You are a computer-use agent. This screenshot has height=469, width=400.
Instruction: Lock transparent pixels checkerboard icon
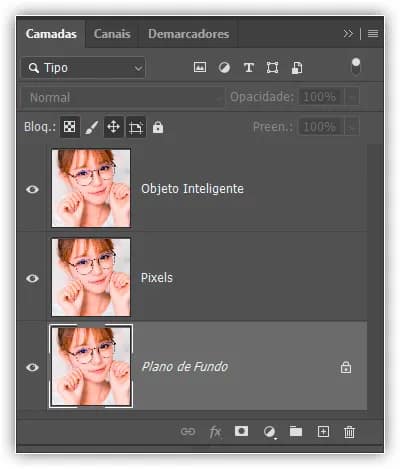coord(70,127)
